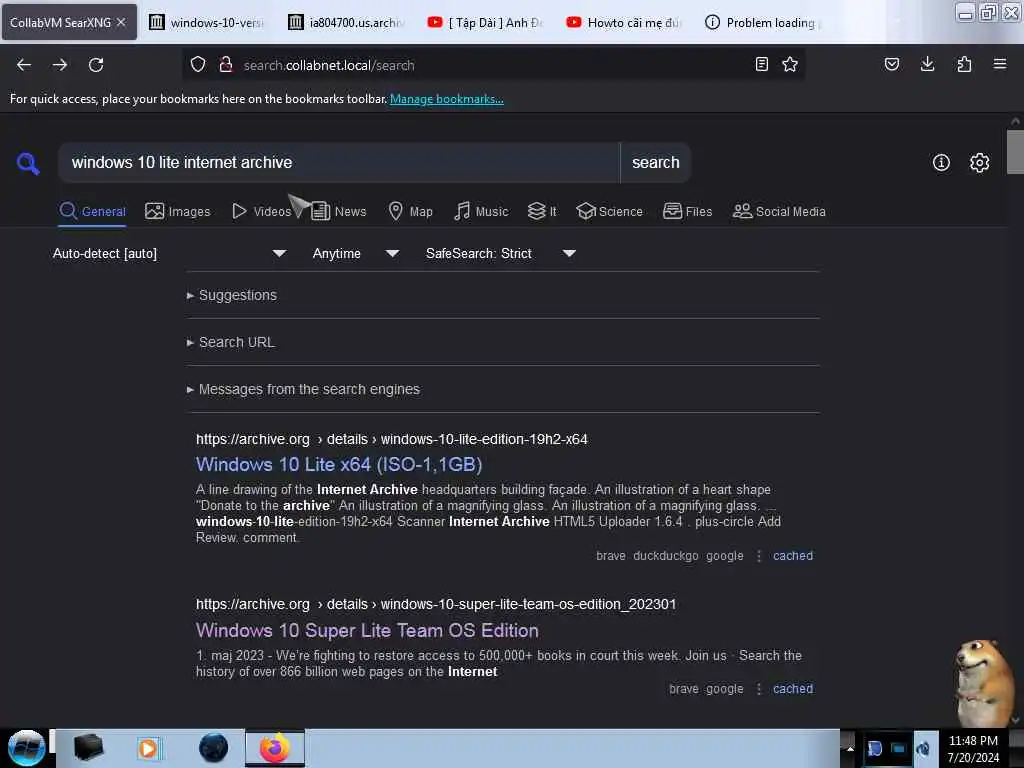The image size is (1024, 768).
Task: Select the Science search category
Action: point(609,211)
